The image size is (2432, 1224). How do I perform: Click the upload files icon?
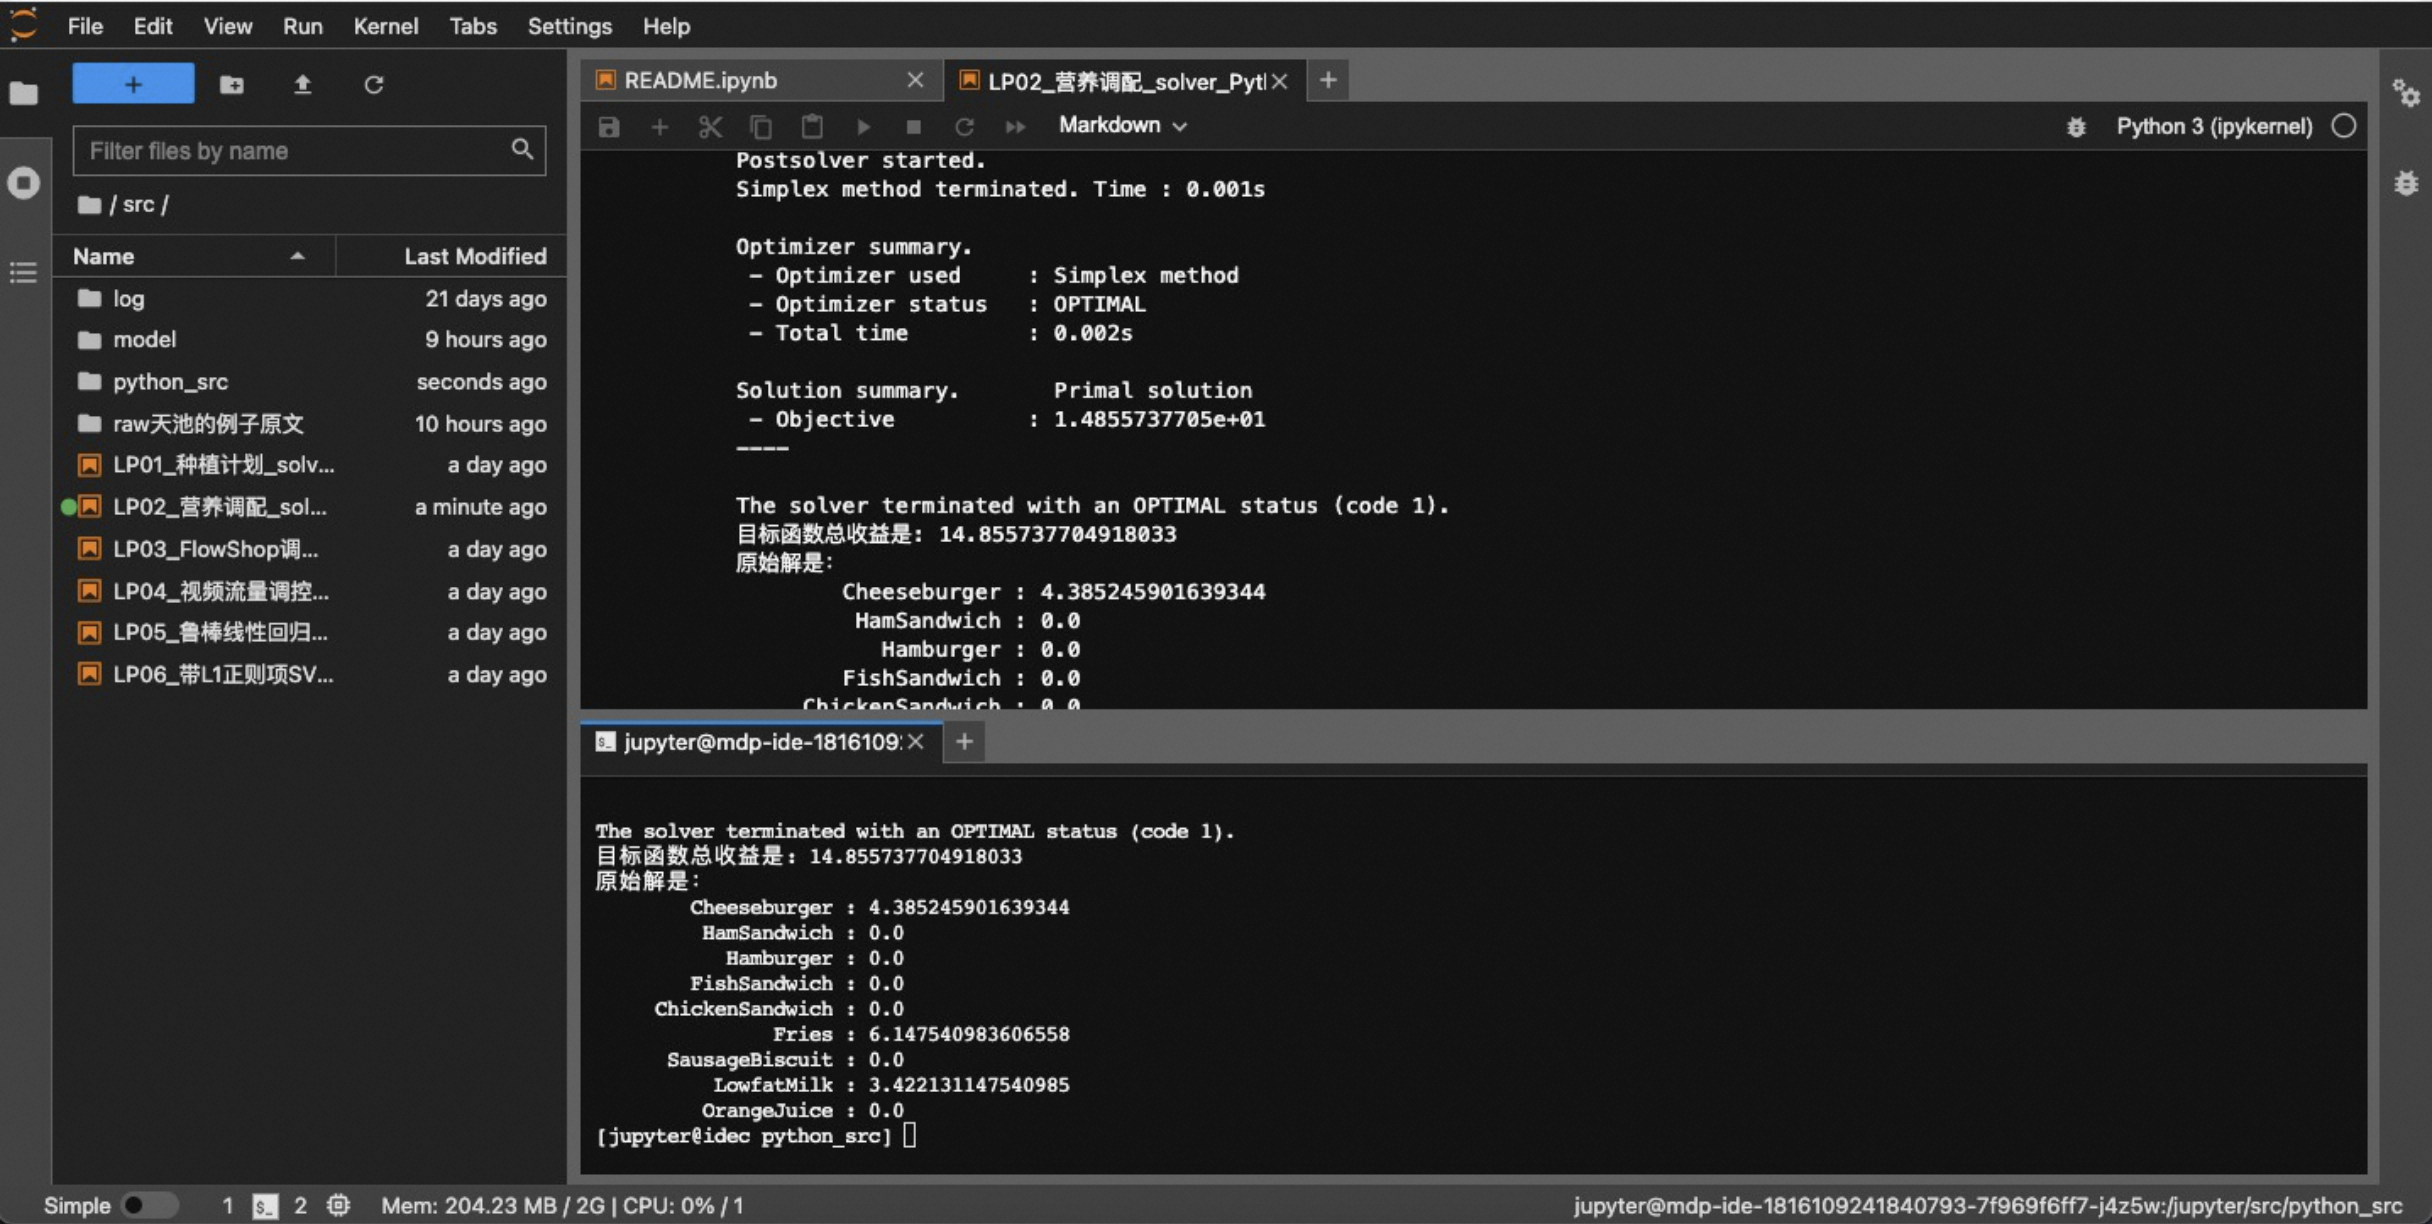coord(302,84)
